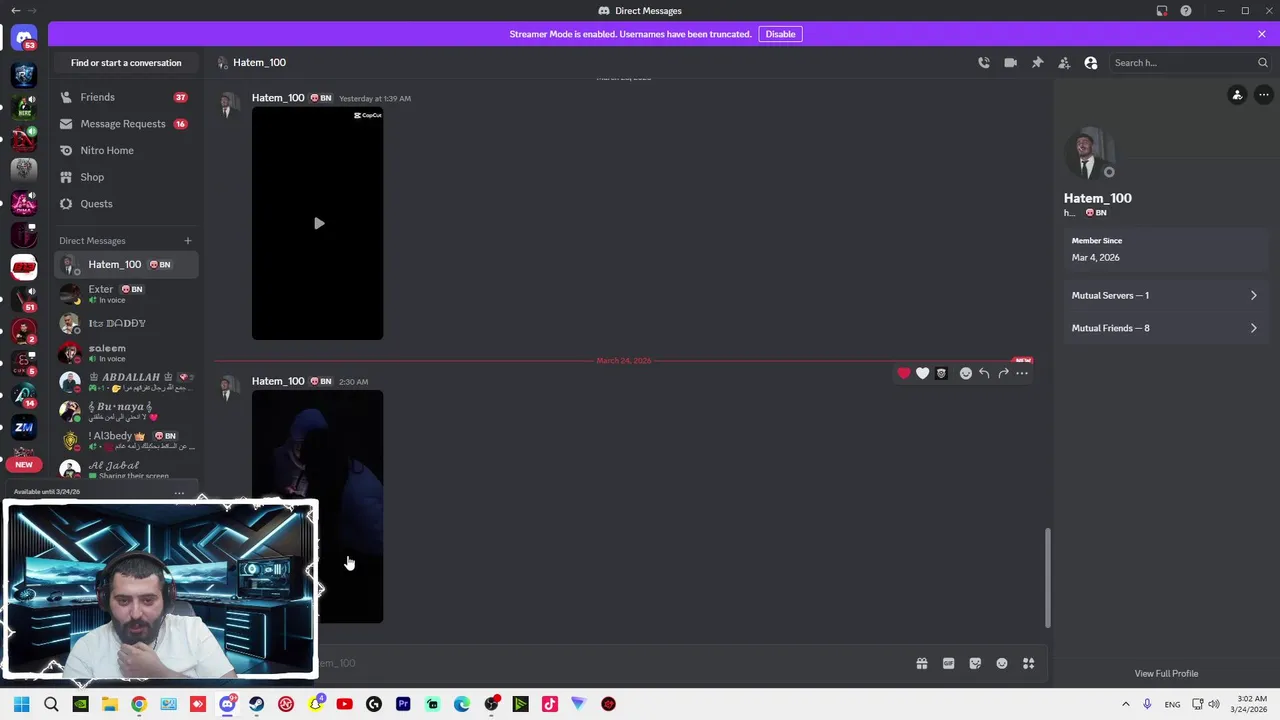Open the Shop page
This screenshot has height=720, width=1280.
tap(125, 177)
